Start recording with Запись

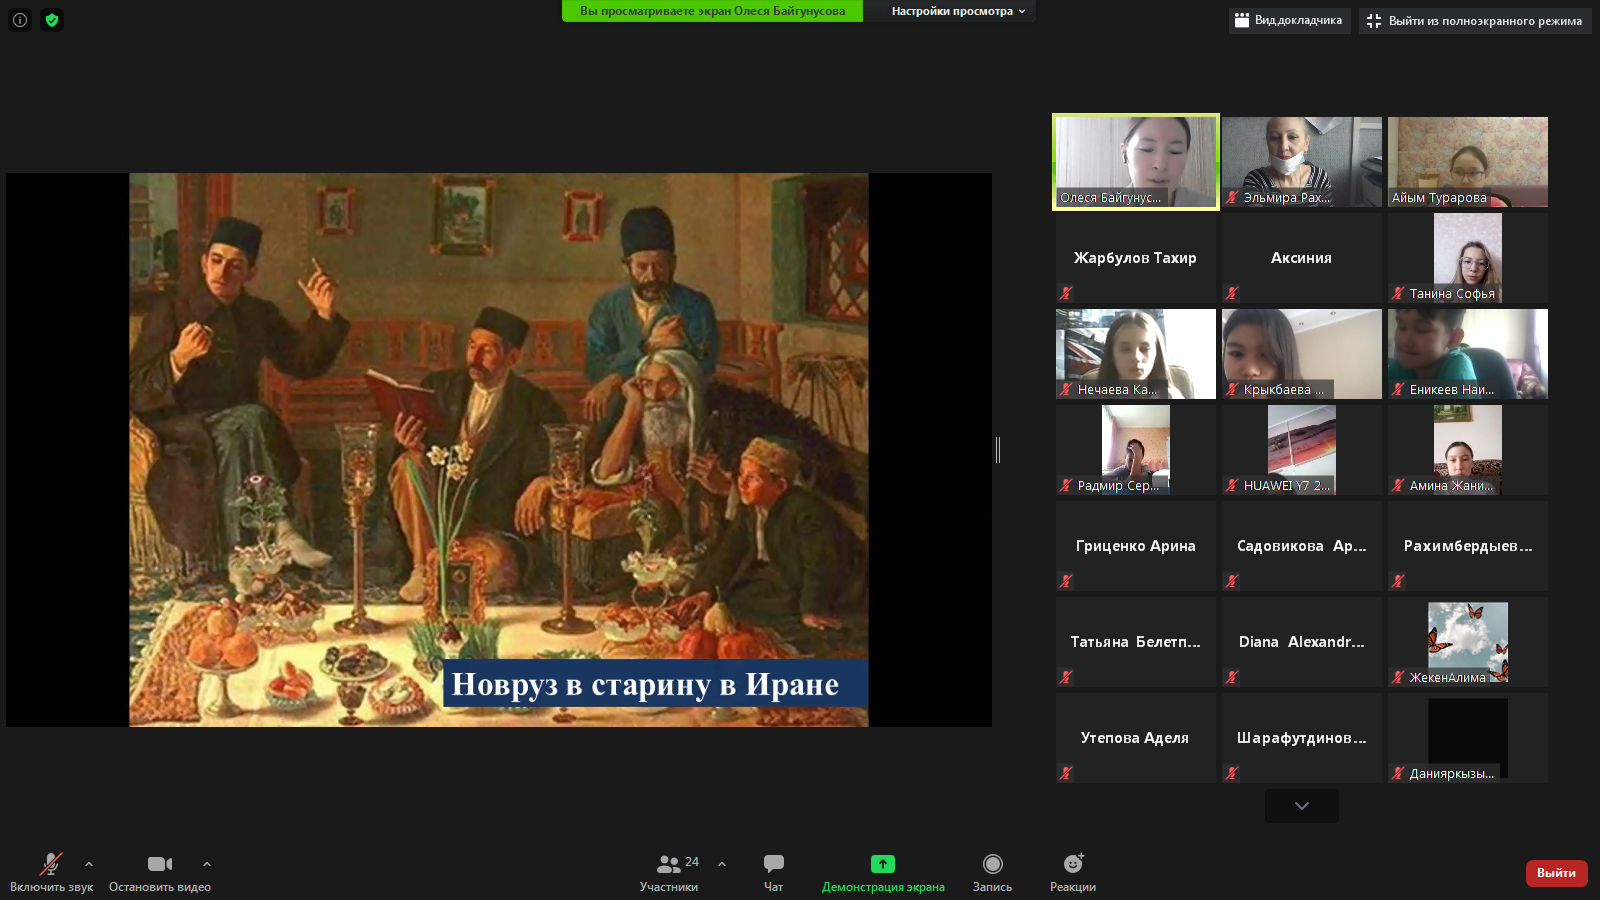pos(992,872)
